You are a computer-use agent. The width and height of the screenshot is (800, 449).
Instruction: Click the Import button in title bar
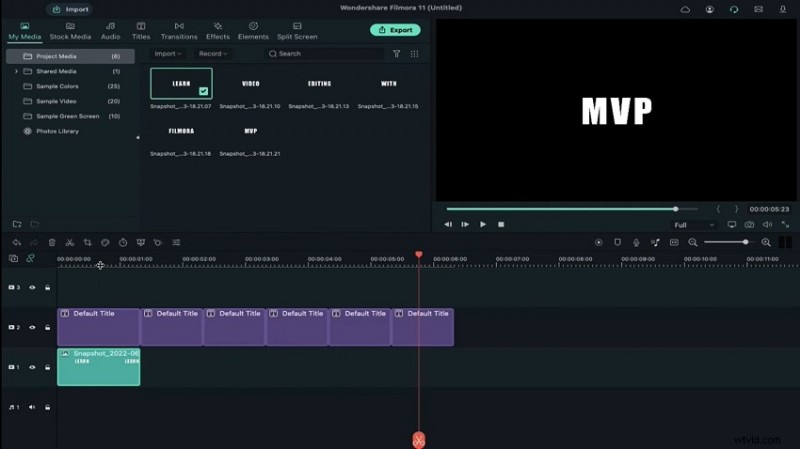tap(70, 9)
